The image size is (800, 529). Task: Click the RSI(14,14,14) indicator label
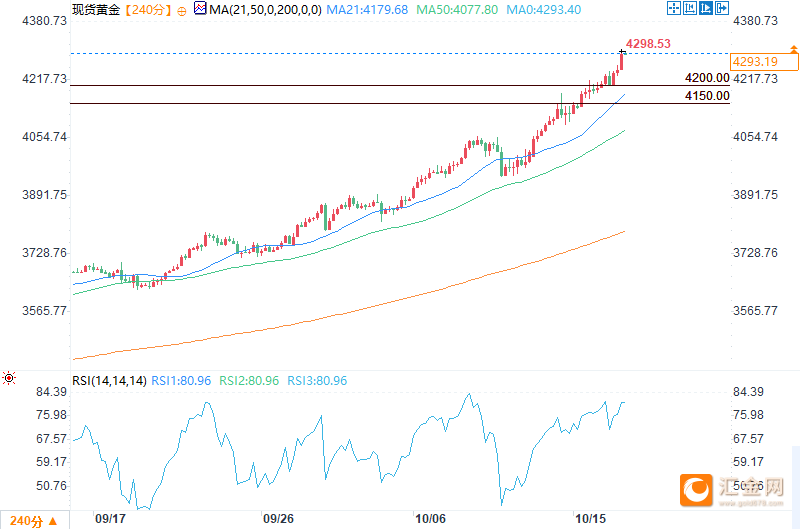pos(110,381)
